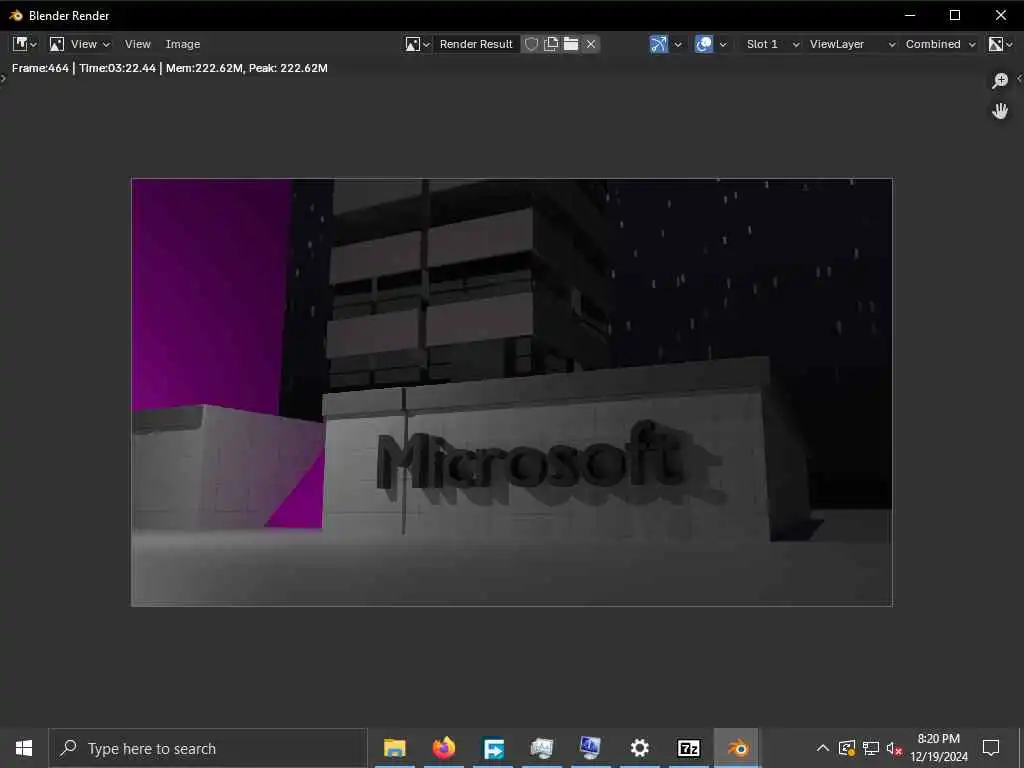The image size is (1024, 768).
Task: Click the muted volume tray icon
Action: pyautogui.click(x=894, y=748)
